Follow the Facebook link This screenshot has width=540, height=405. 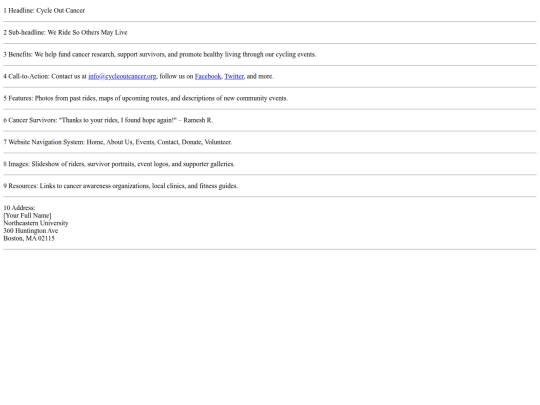tap(208, 76)
